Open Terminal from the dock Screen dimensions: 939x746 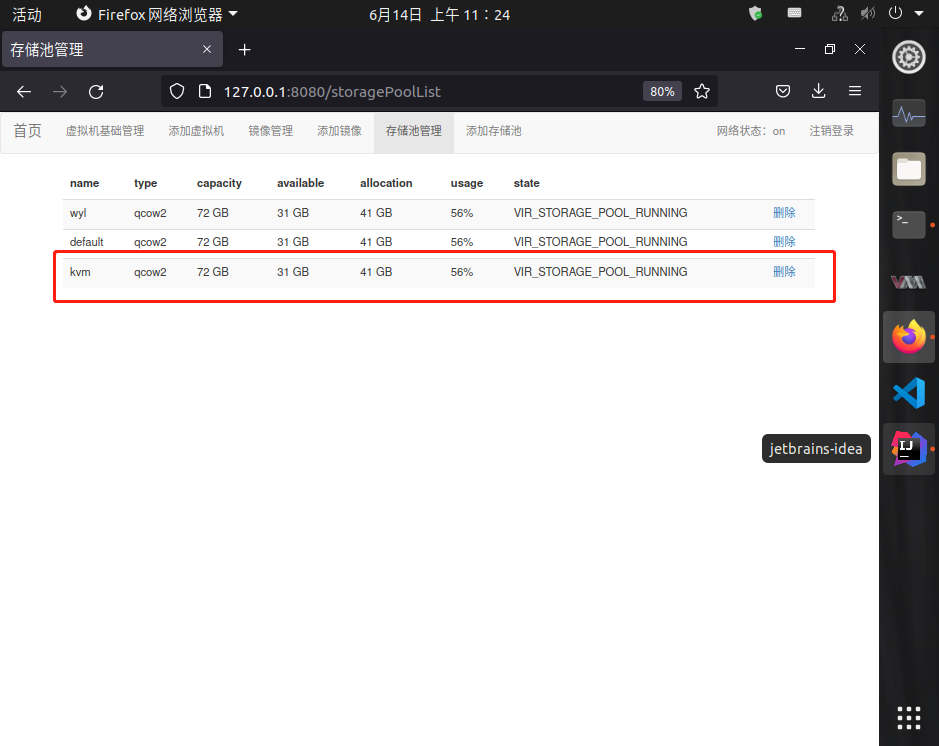pos(908,225)
